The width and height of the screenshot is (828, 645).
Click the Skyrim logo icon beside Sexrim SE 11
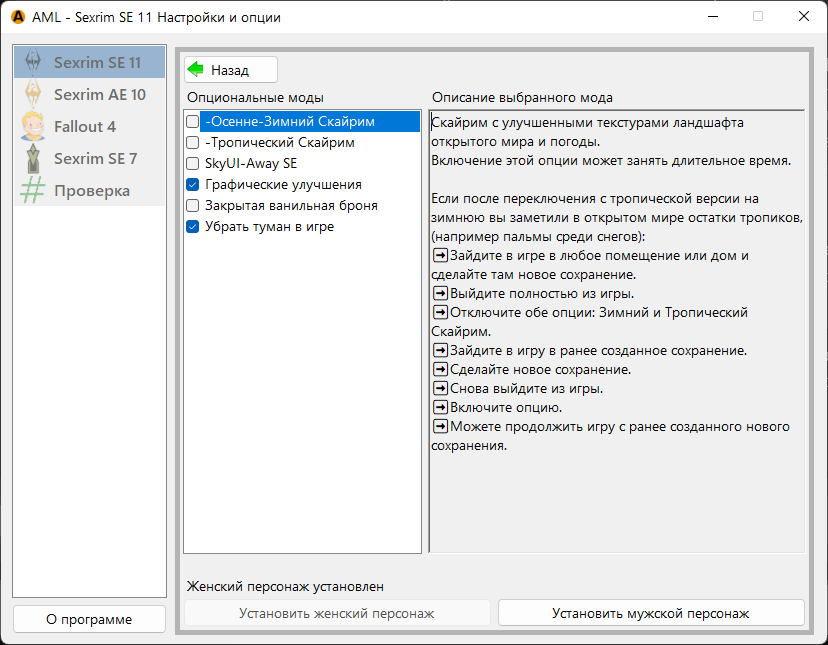[33, 62]
